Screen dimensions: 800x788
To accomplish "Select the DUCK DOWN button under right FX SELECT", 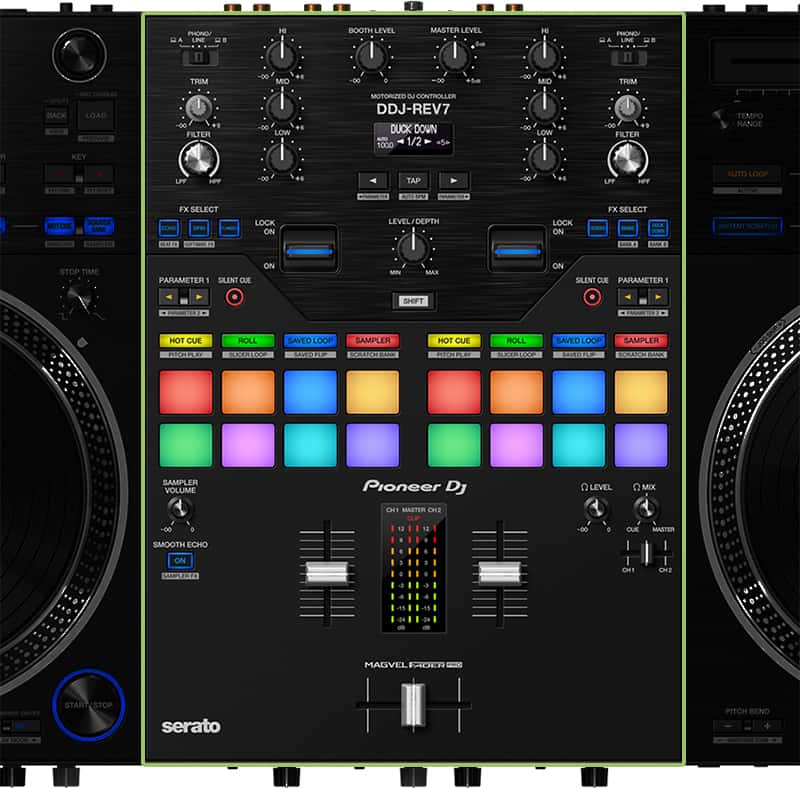I will coord(658,228).
